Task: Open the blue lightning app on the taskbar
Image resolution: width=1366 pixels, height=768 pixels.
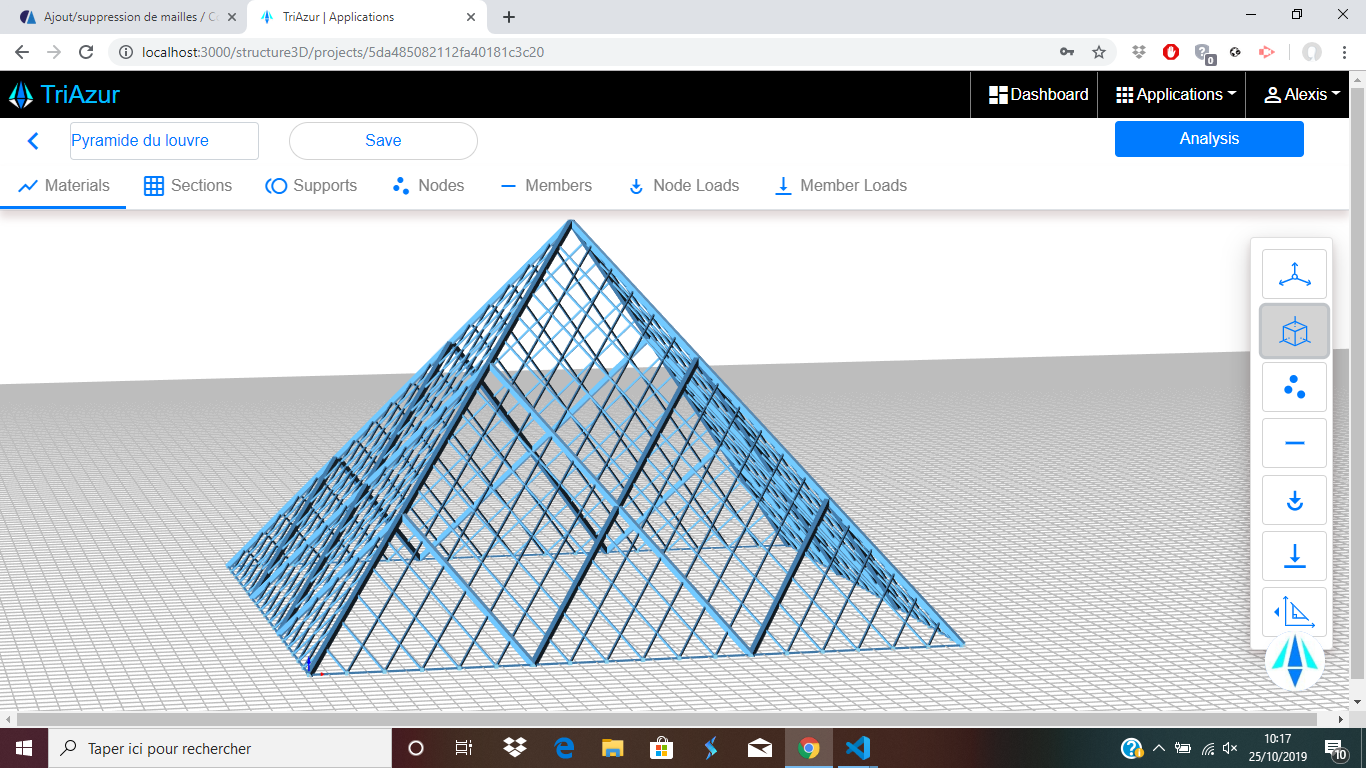Action: [x=711, y=748]
